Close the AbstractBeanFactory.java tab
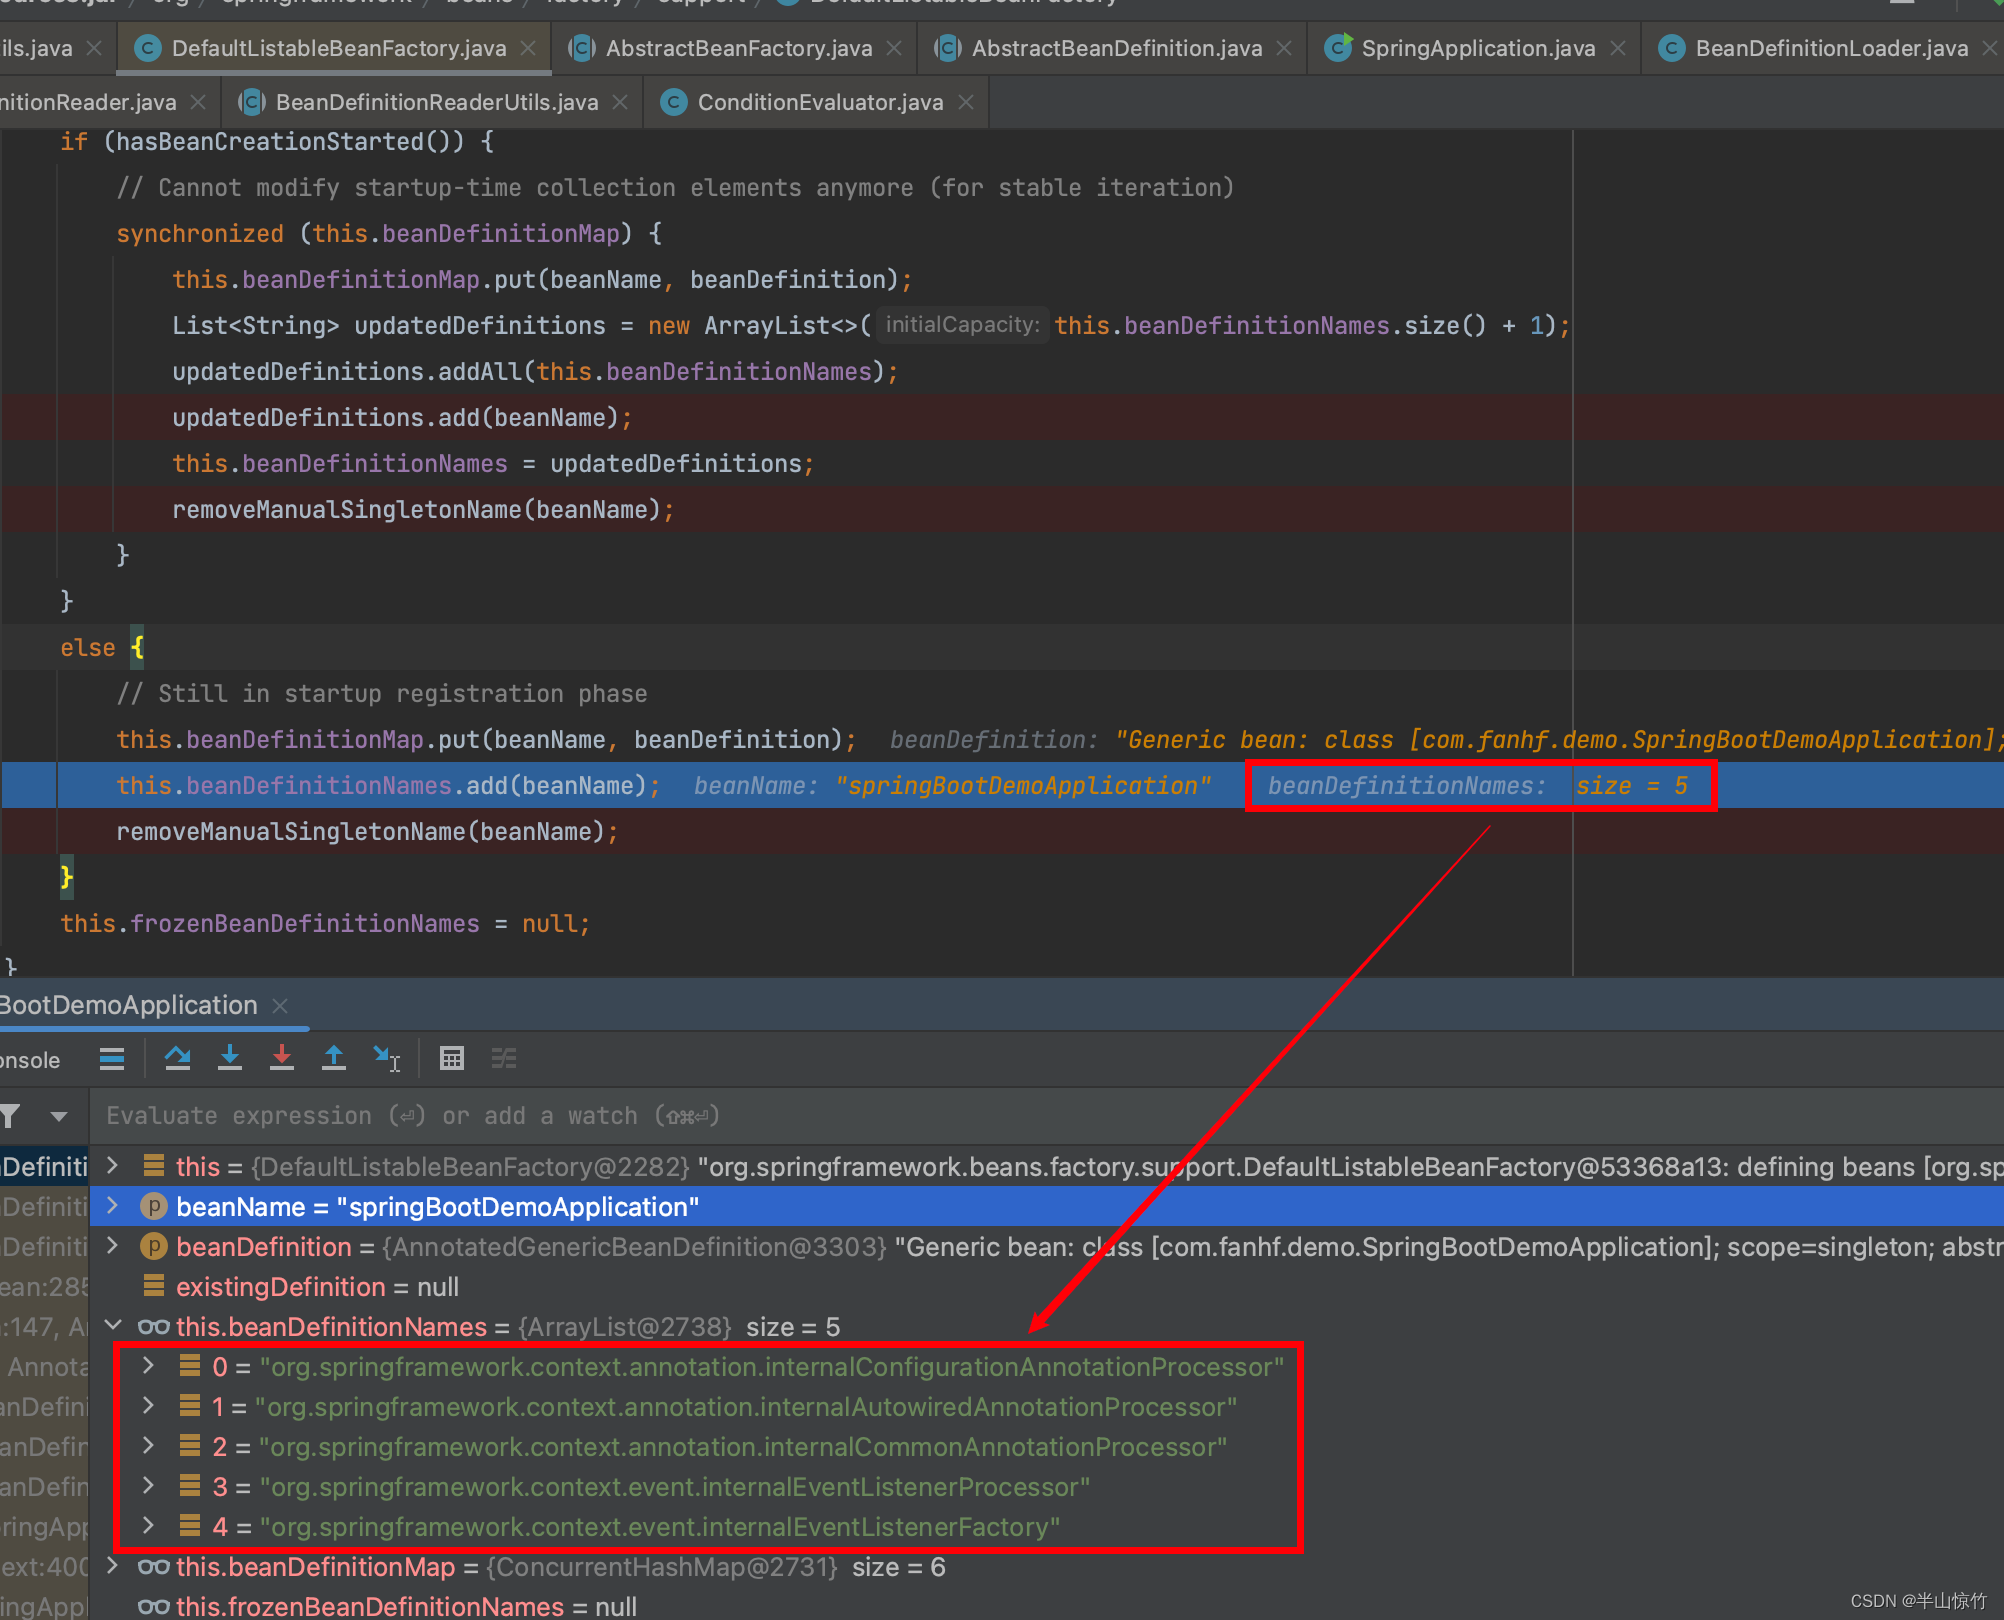 click(x=894, y=48)
